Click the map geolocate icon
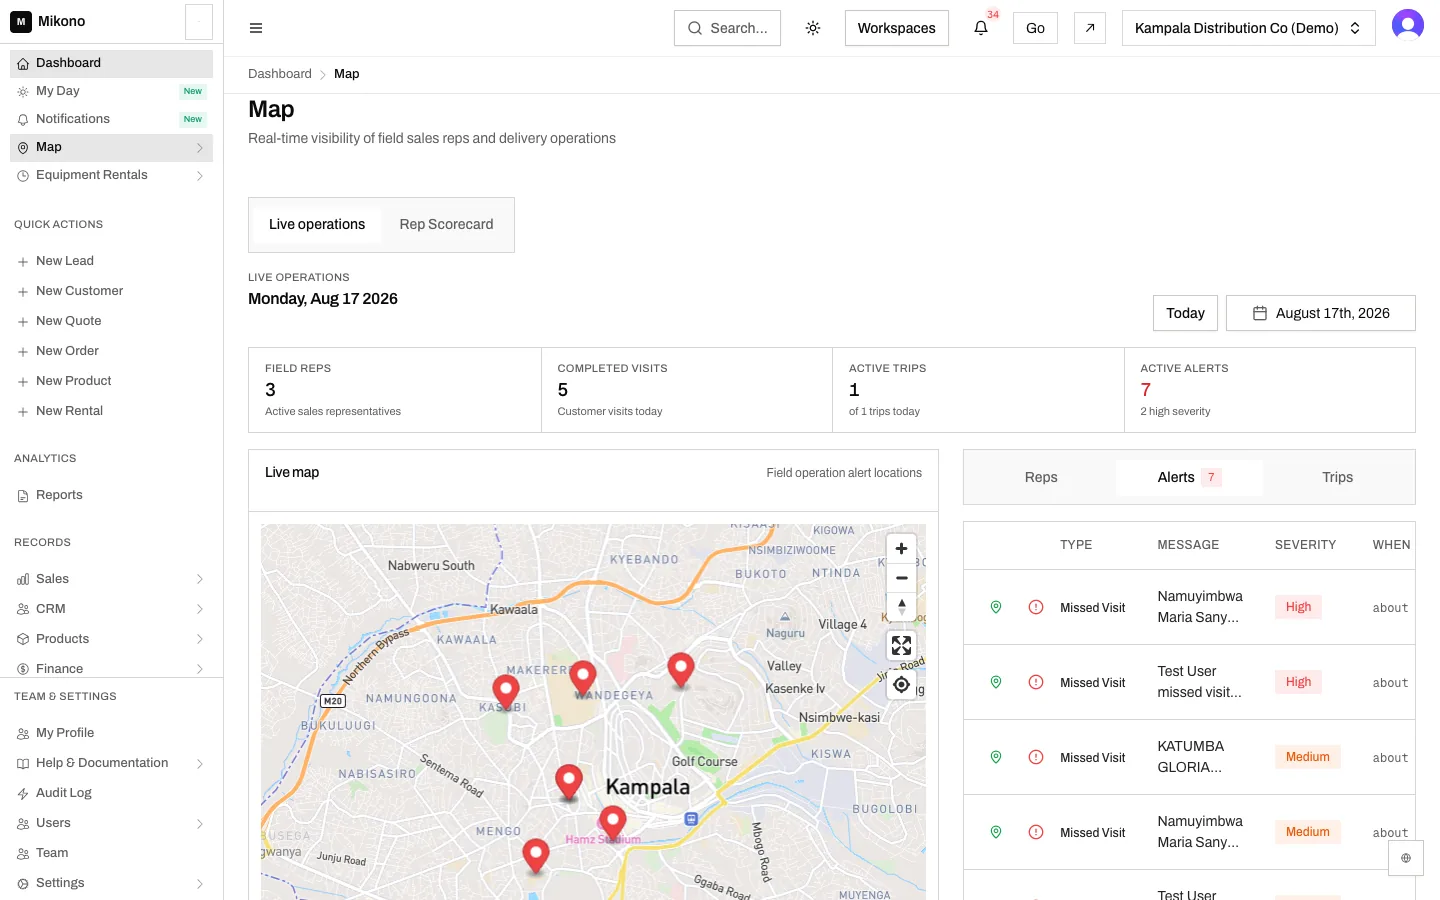1440x900 pixels. pyautogui.click(x=901, y=685)
